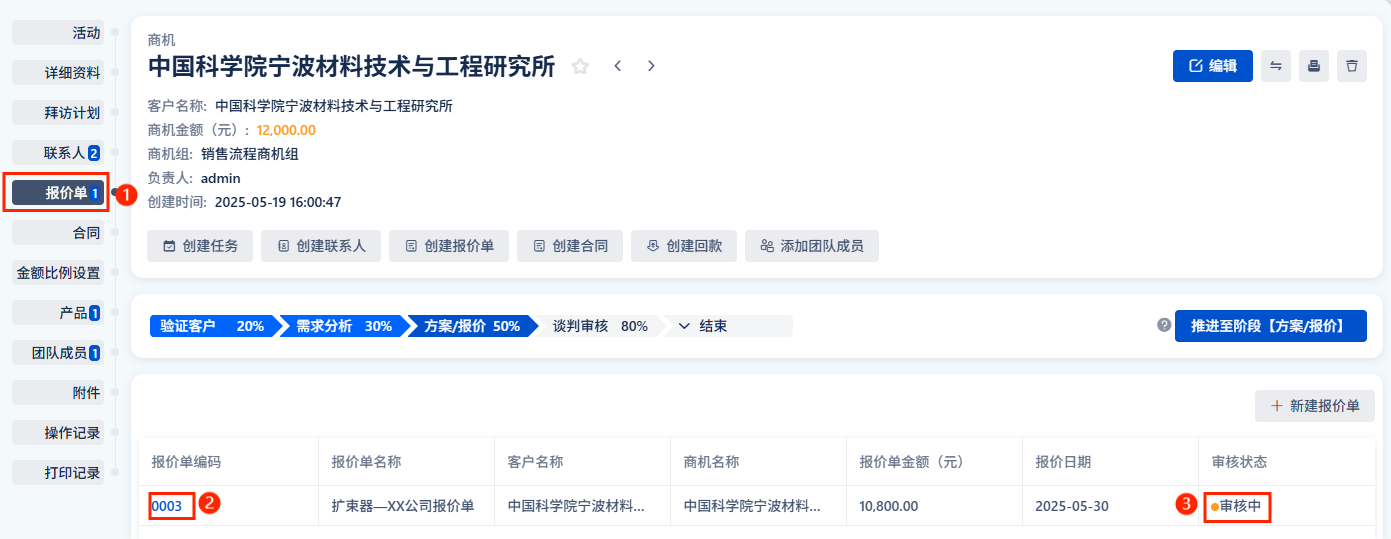Push stage with 推进至阶段【方案/报价】 button
The width and height of the screenshot is (1391, 539).
[x=1271, y=326]
